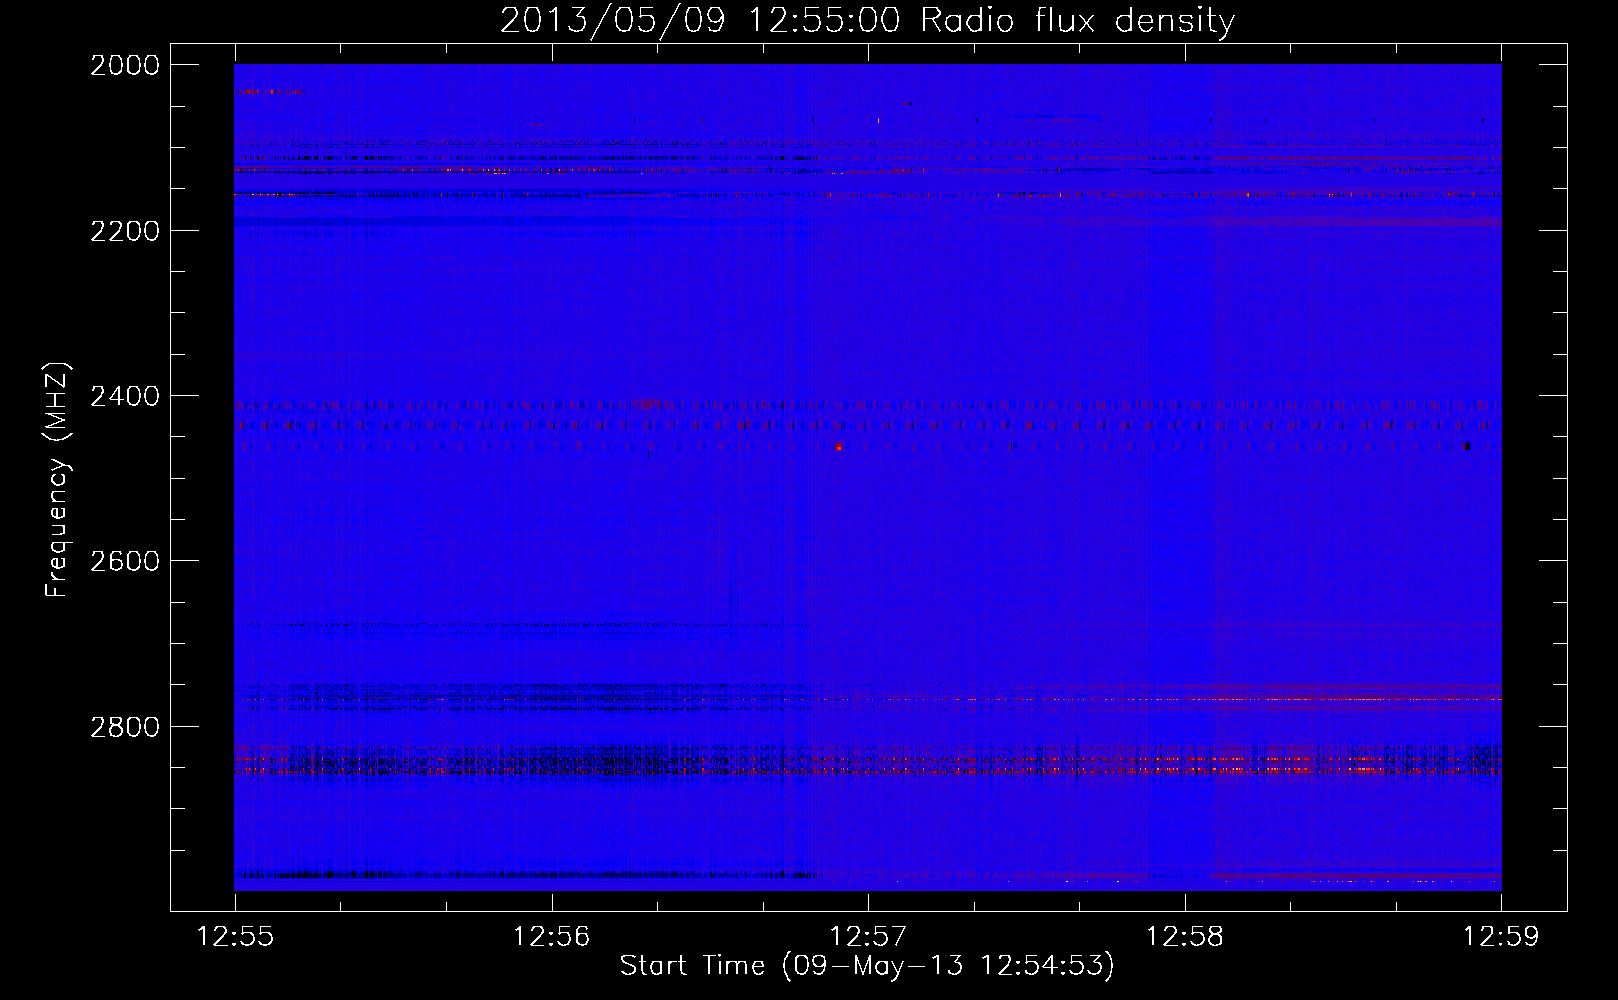Click the short red streak near 2030 MHz at 12:55
The image size is (1618, 1000).
click(271, 91)
